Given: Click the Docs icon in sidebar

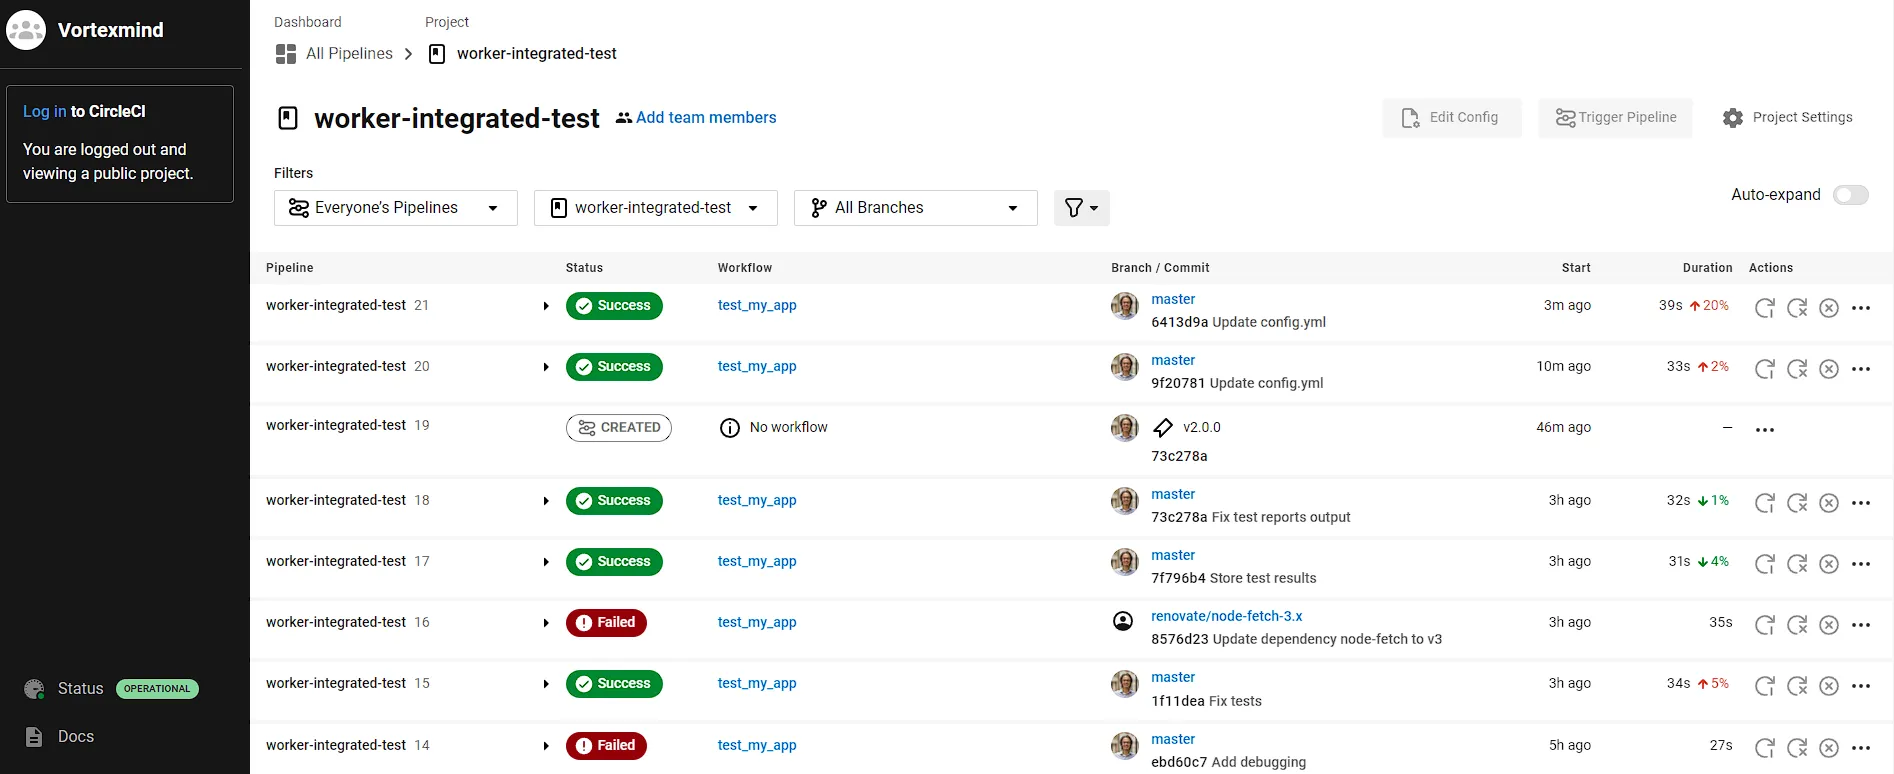Looking at the screenshot, I should point(34,737).
